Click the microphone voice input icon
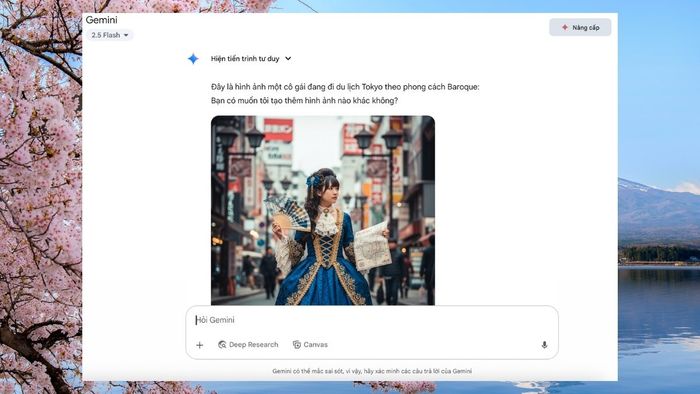The width and height of the screenshot is (700, 394). (544, 344)
